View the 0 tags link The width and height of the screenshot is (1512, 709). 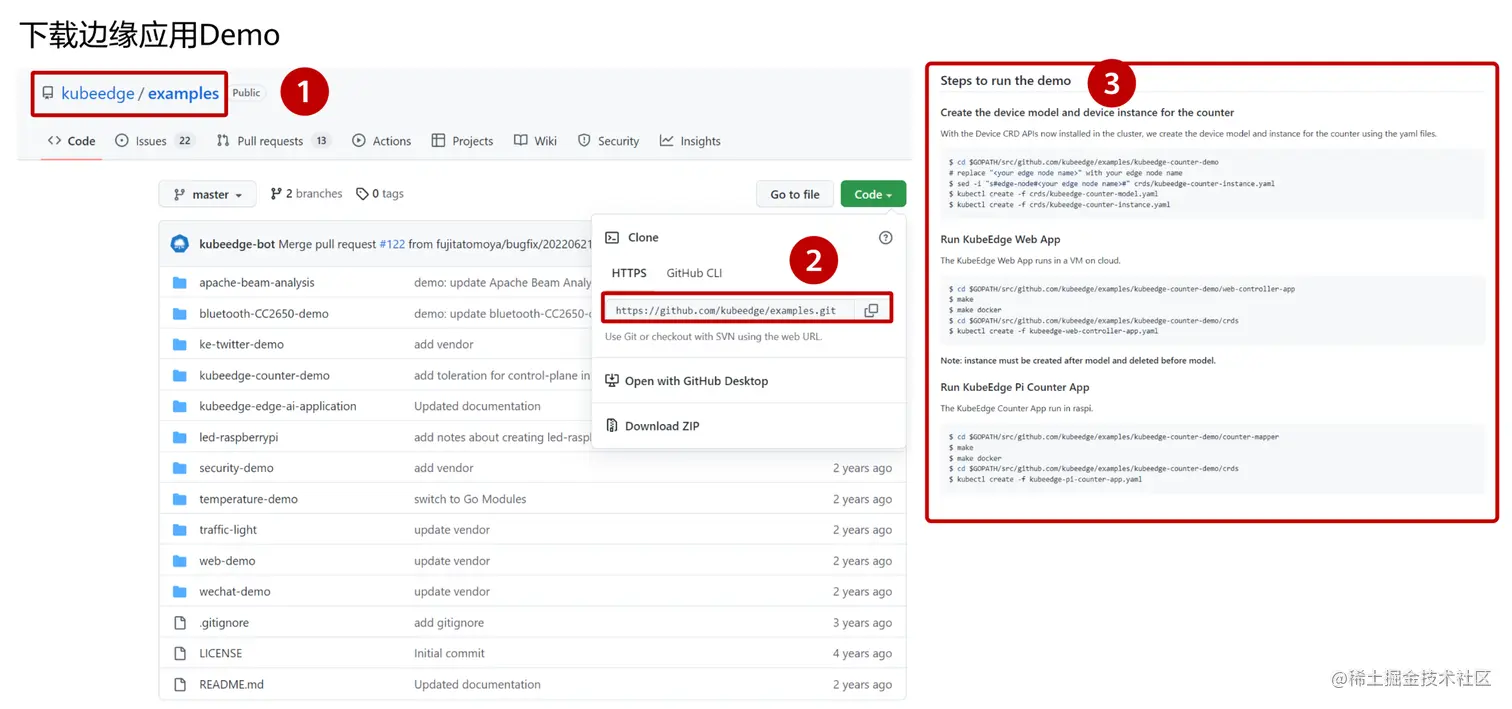pyautogui.click(x=380, y=194)
